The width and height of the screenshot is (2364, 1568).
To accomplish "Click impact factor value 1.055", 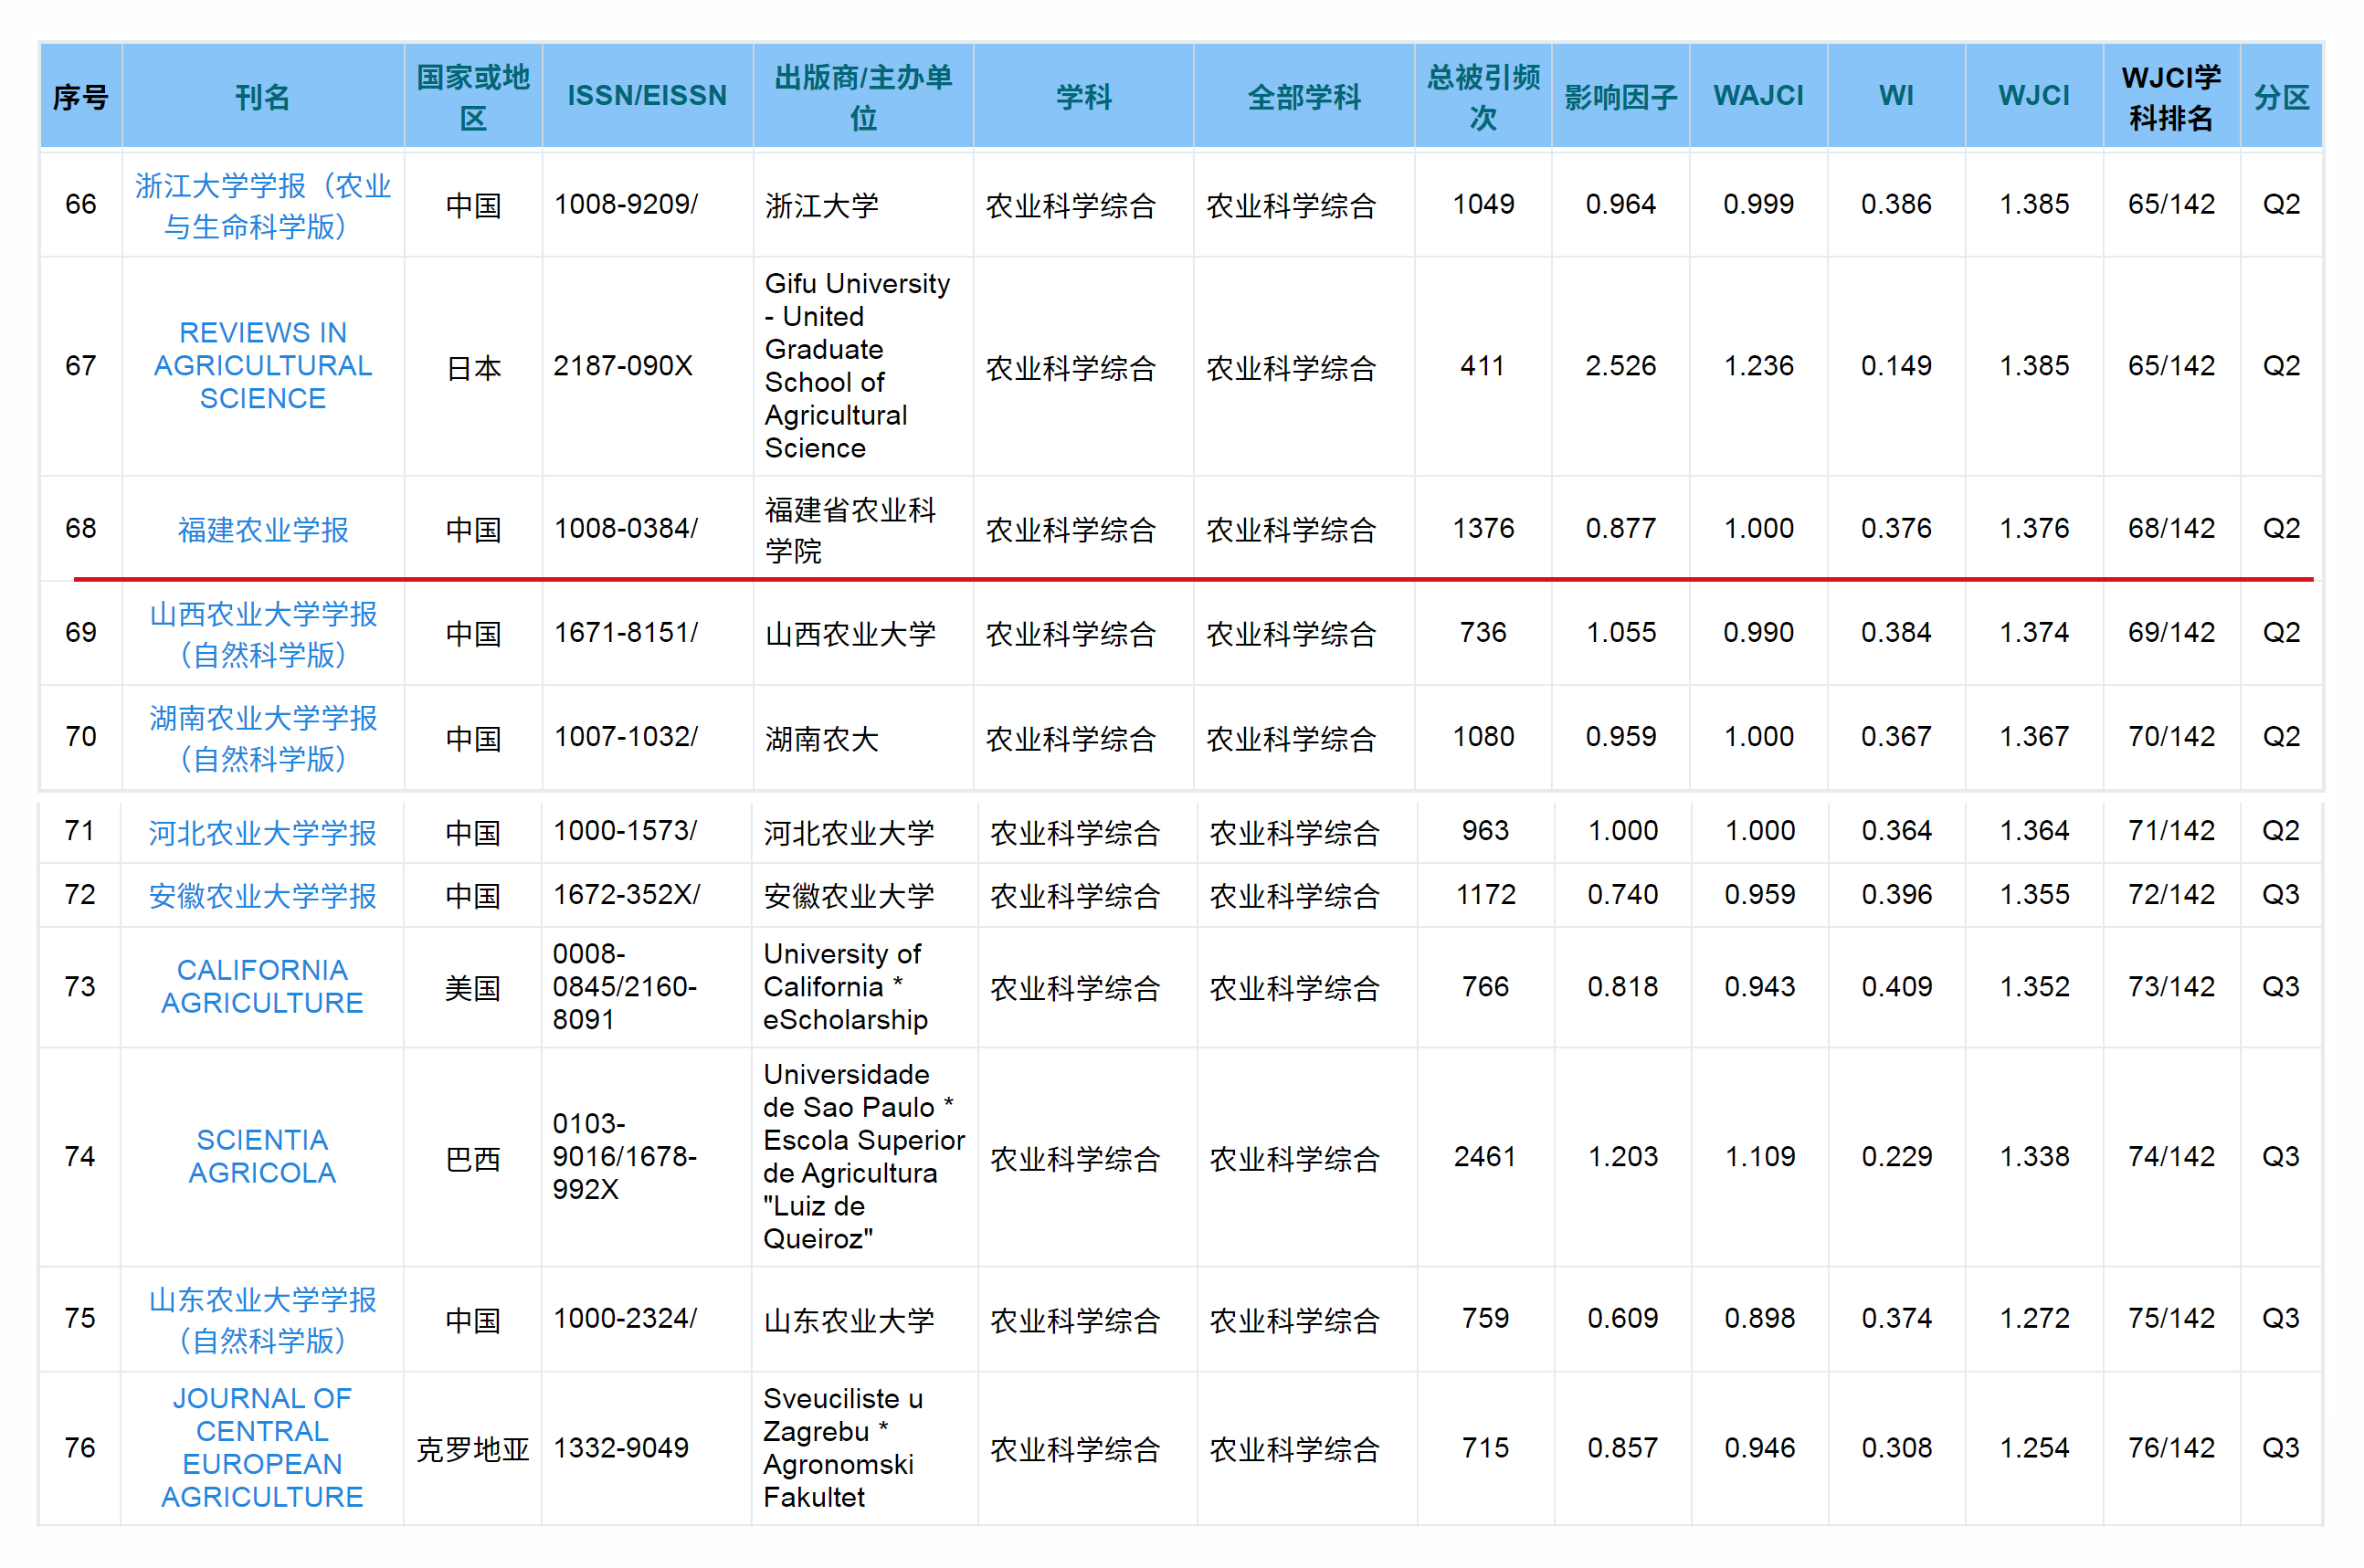I will coord(1621,632).
